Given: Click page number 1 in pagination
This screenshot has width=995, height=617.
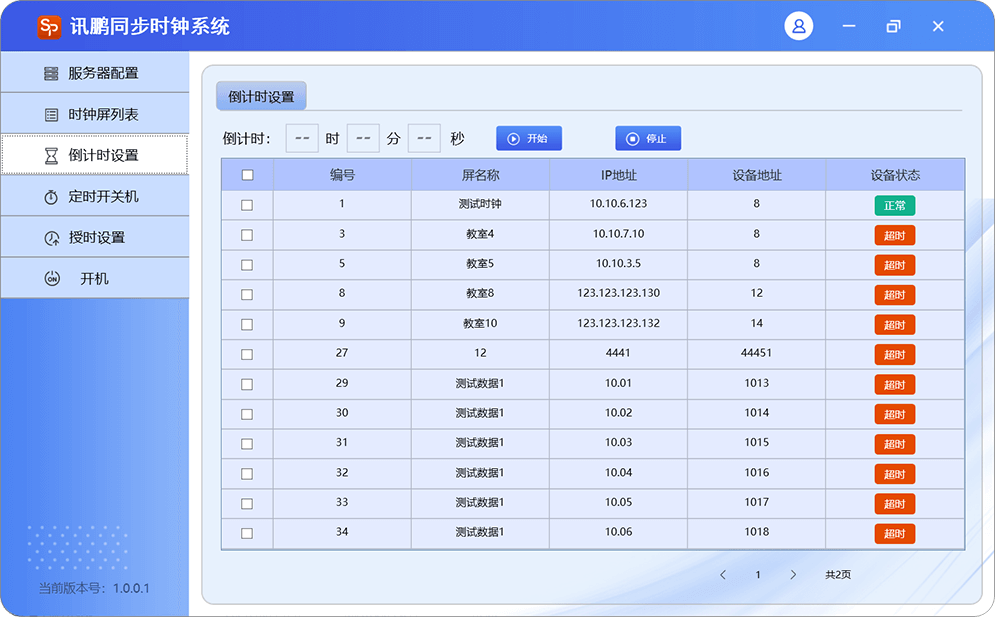Looking at the screenshot, I should (x=758, y=574).
